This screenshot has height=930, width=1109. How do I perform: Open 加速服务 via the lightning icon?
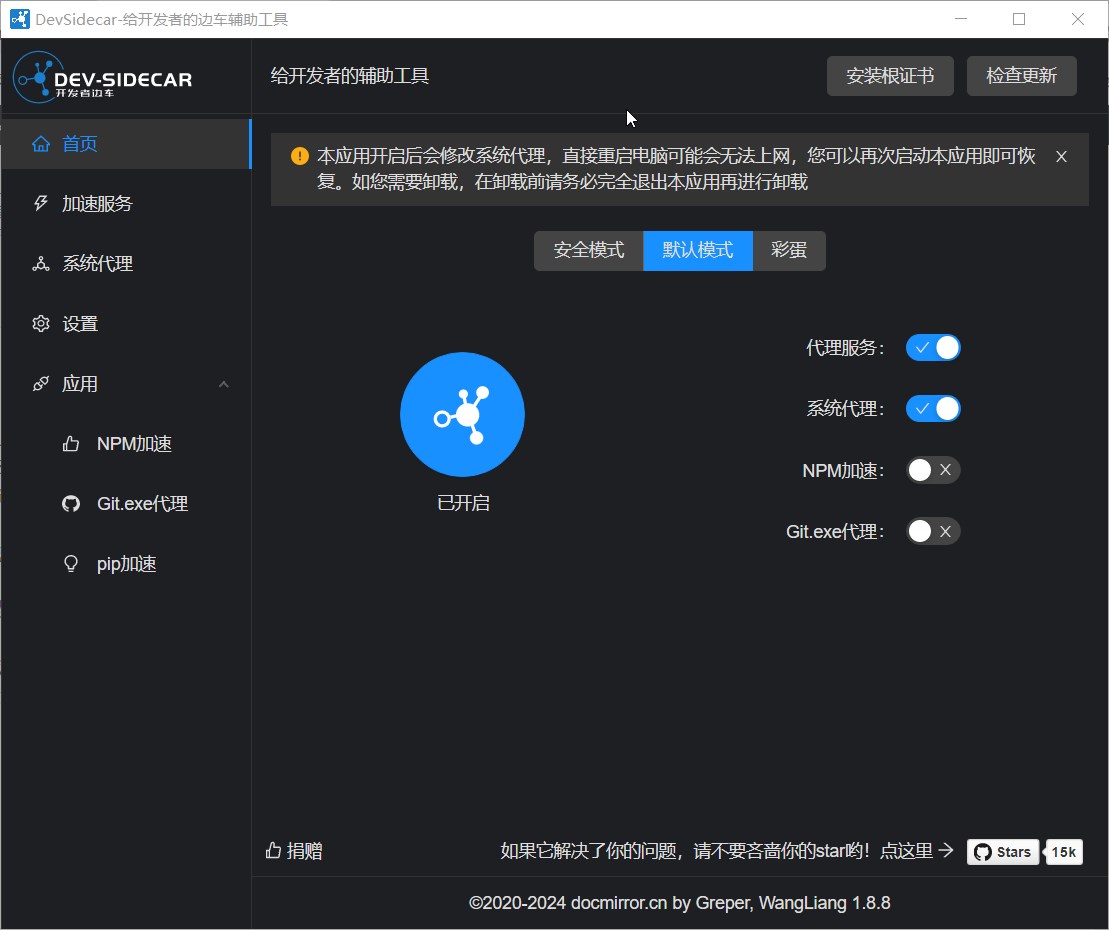coord(40,203)
